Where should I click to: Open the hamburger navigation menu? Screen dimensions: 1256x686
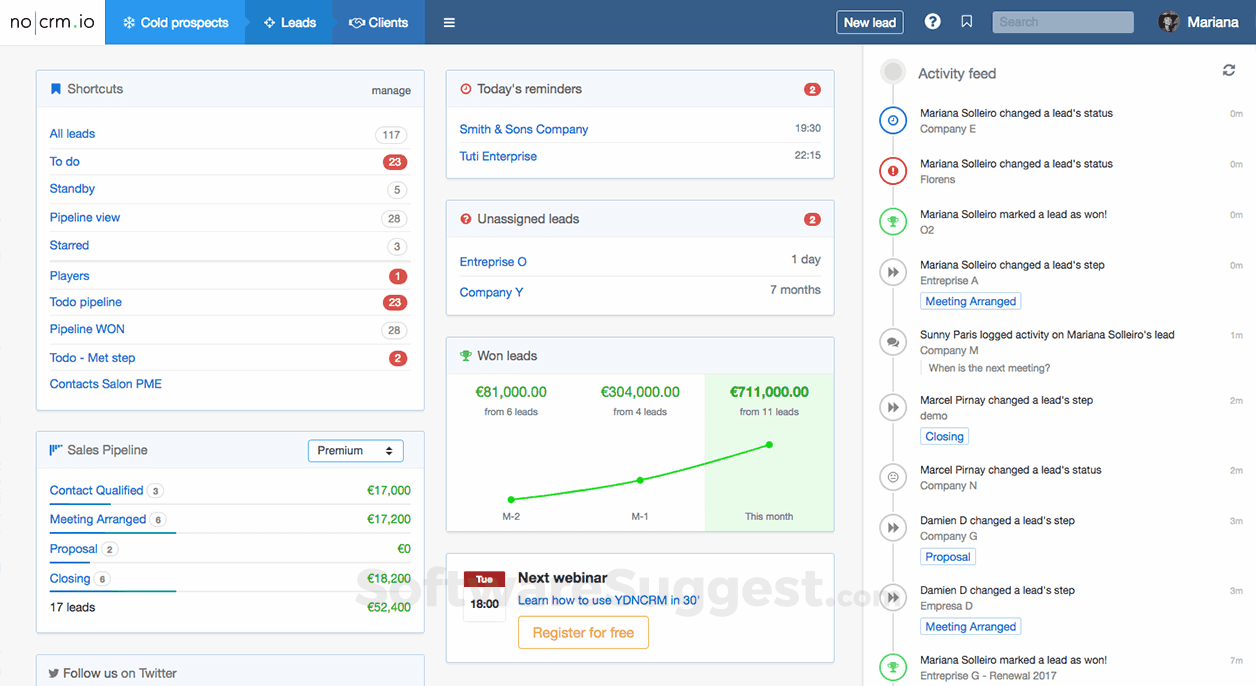click(448, 21)
